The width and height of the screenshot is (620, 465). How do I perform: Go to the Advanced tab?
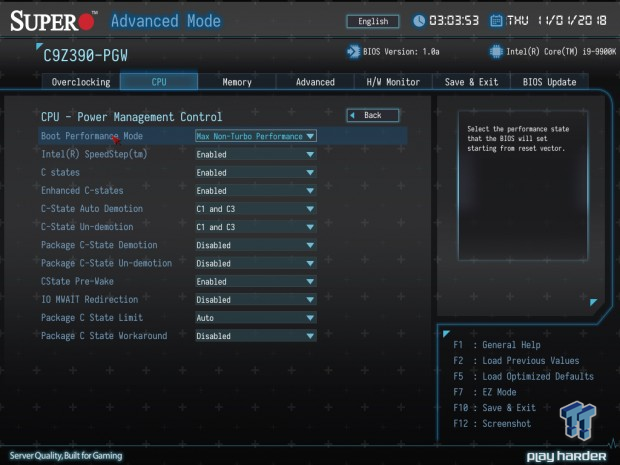[315, 82]
